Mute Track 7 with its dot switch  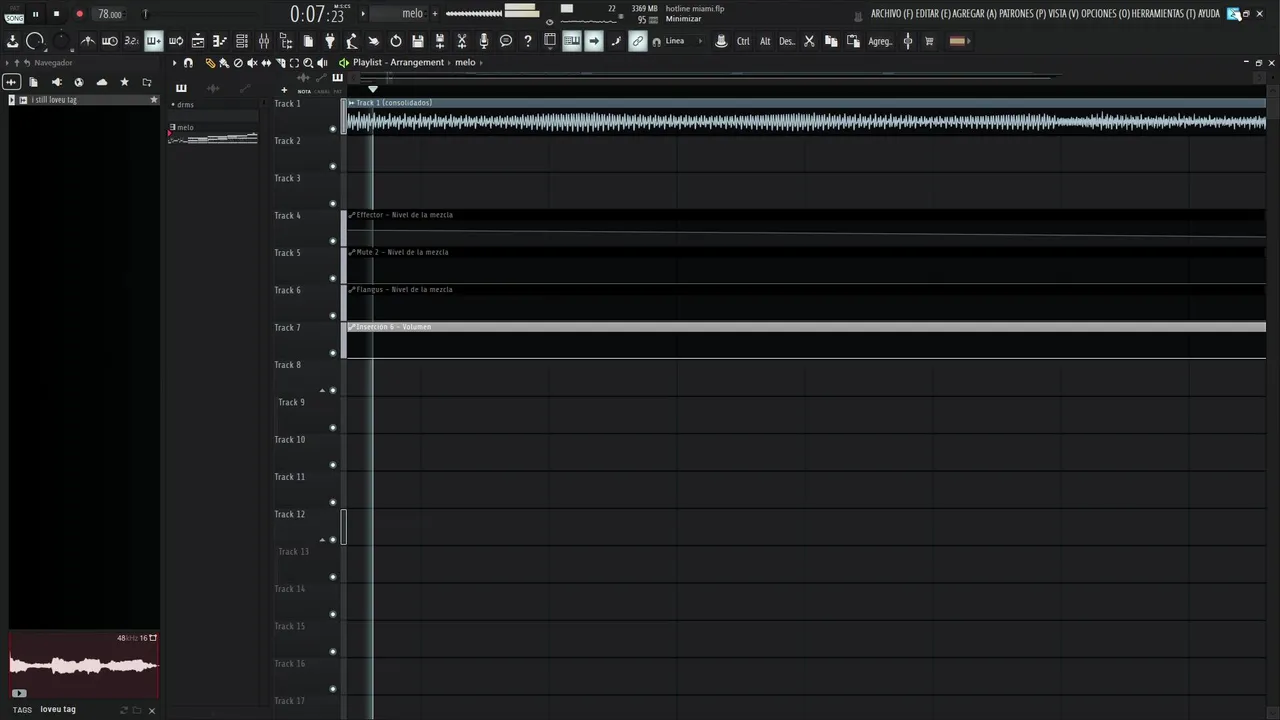[333, 353]
